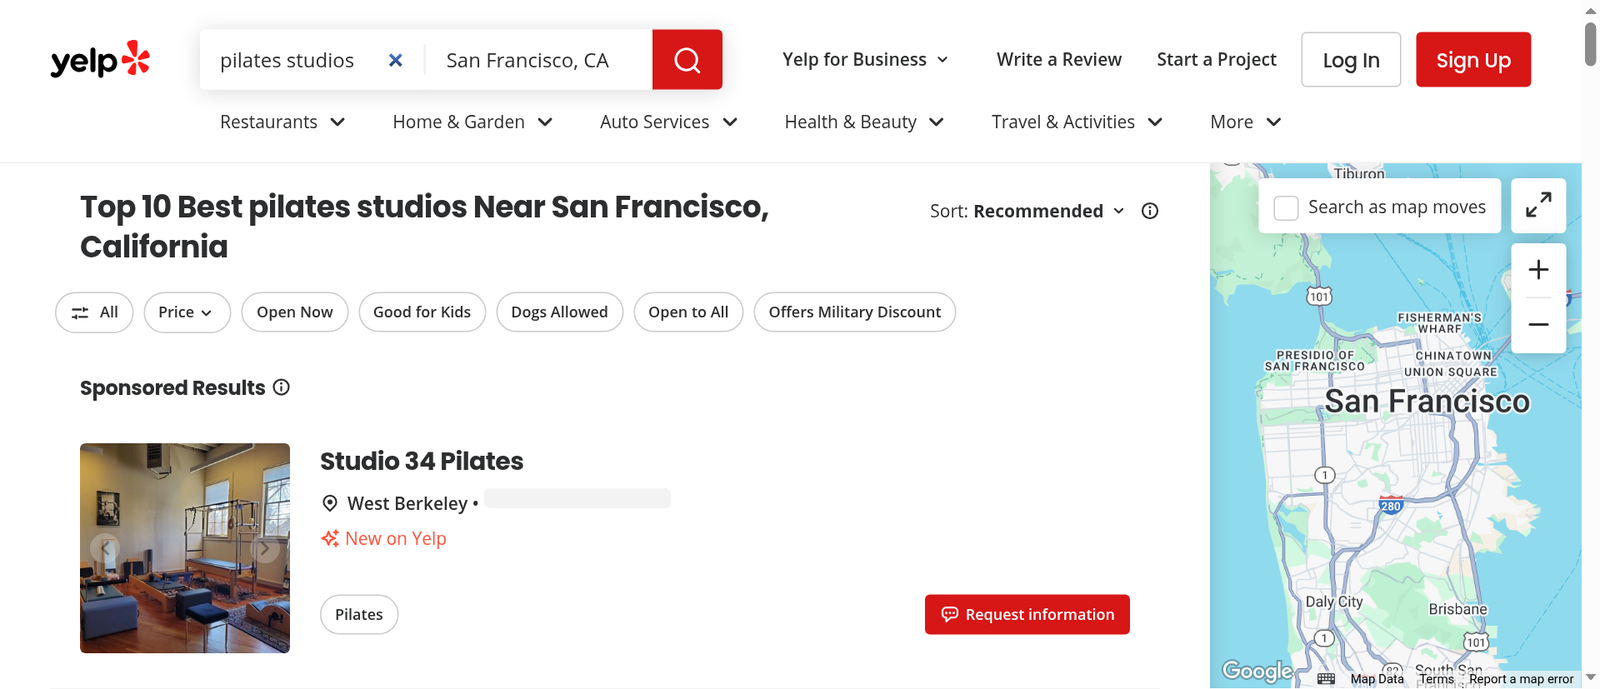Click the Sponsored Results info icon
The width and height of the screenshot is (1600, 689).
coord(282,387)
